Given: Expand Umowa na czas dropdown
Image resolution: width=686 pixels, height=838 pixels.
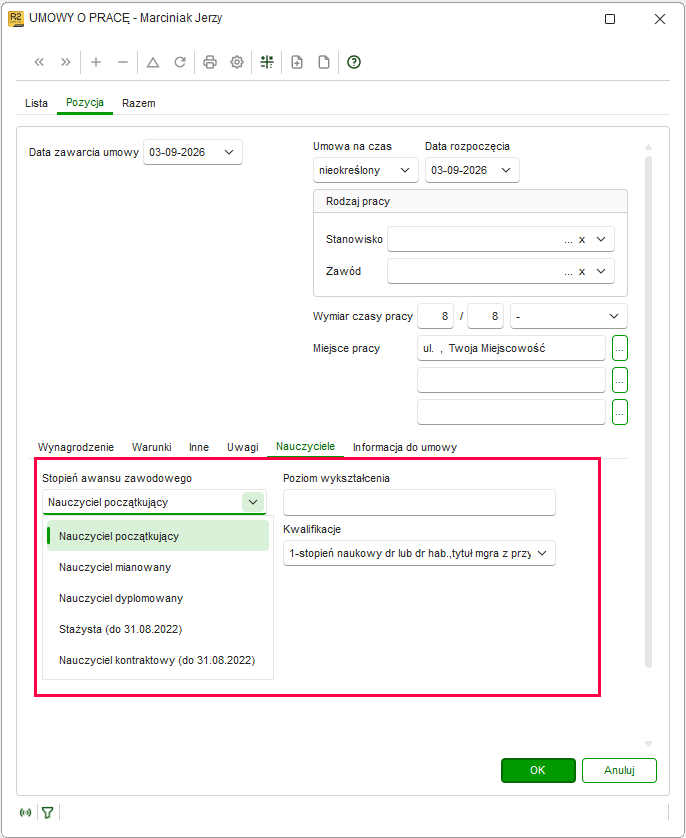Looking at the screenshot, I should (405, 170).
